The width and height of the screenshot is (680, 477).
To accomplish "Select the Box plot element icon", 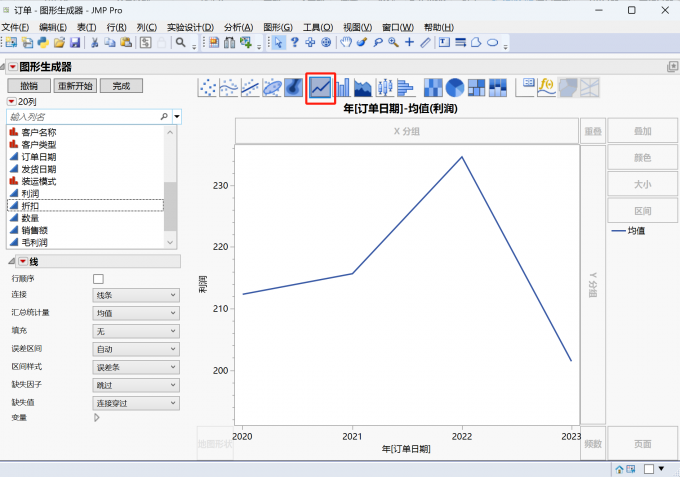I will pos(384,88).
